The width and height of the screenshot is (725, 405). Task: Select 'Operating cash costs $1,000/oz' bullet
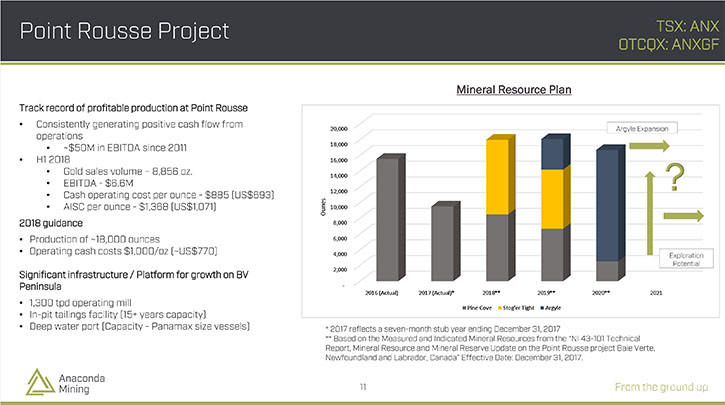(x=123, y=251)
